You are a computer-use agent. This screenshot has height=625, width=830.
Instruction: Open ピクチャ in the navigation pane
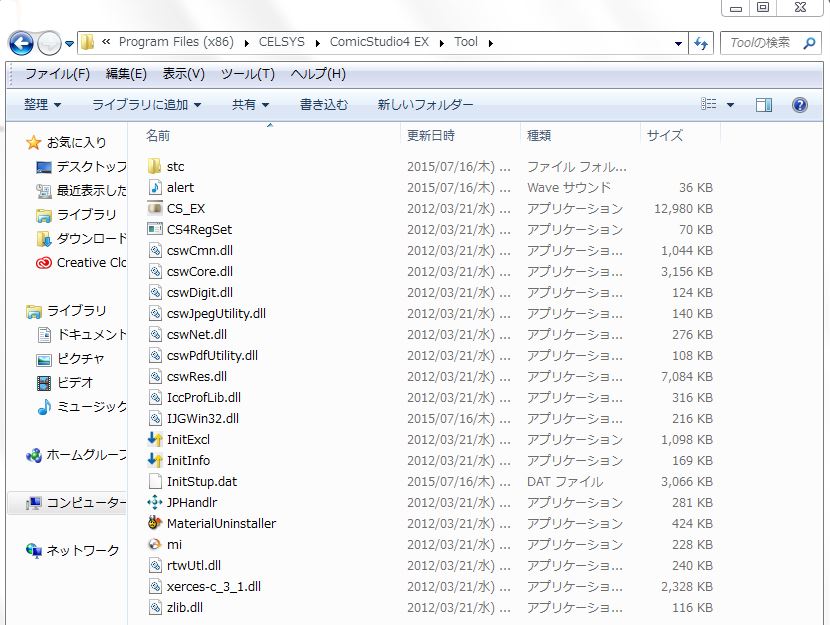pyautogui.click(x=80, y=359)
